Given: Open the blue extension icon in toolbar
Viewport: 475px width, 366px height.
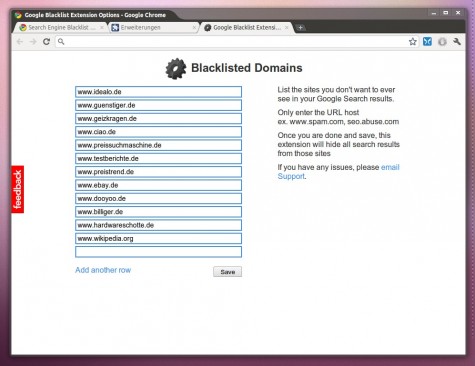Looking at the screenshot, I should click(x=427, y=42).
